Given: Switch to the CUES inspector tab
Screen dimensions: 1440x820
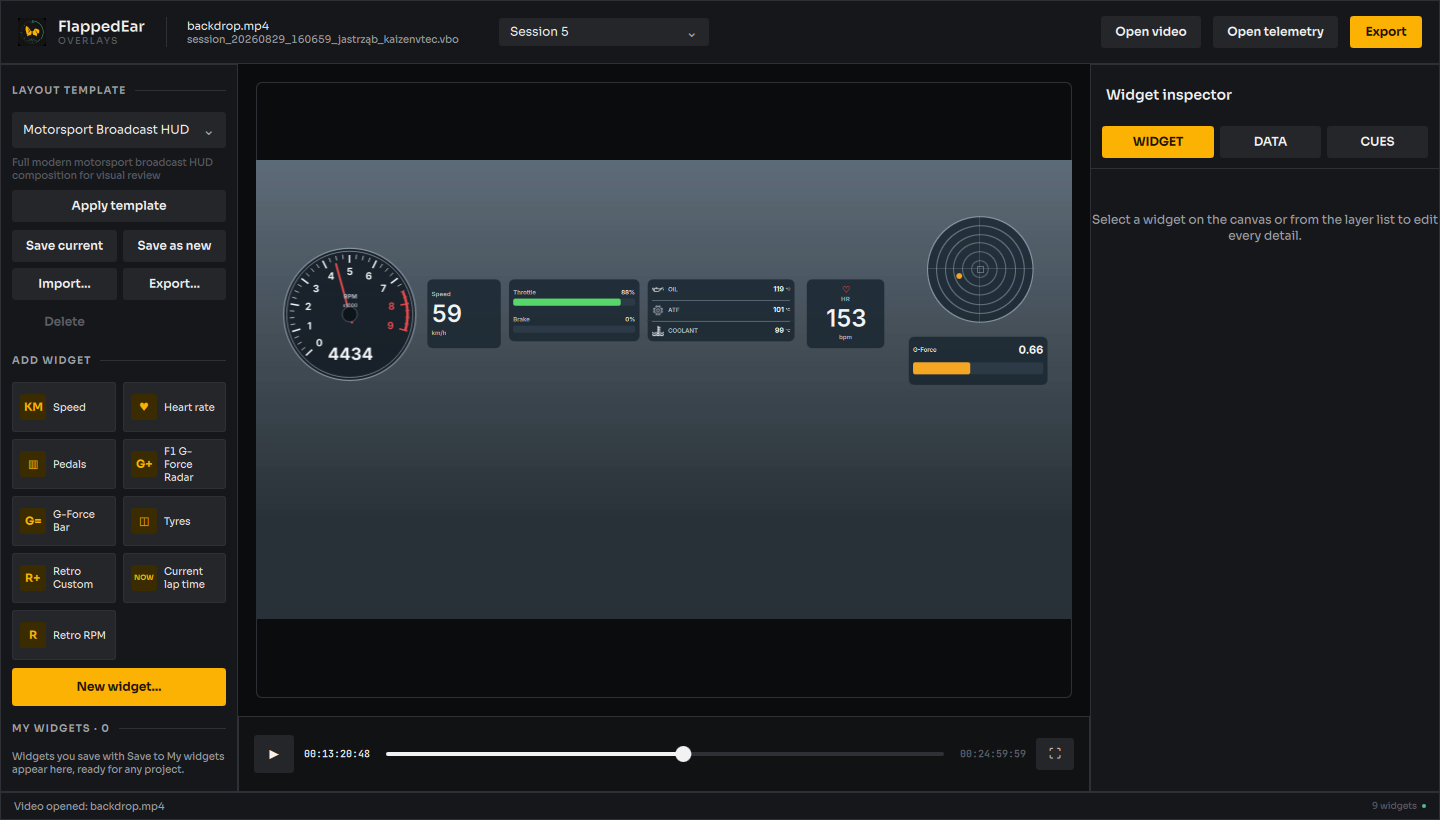Looking at the screenshot, I should point(1377,142).
